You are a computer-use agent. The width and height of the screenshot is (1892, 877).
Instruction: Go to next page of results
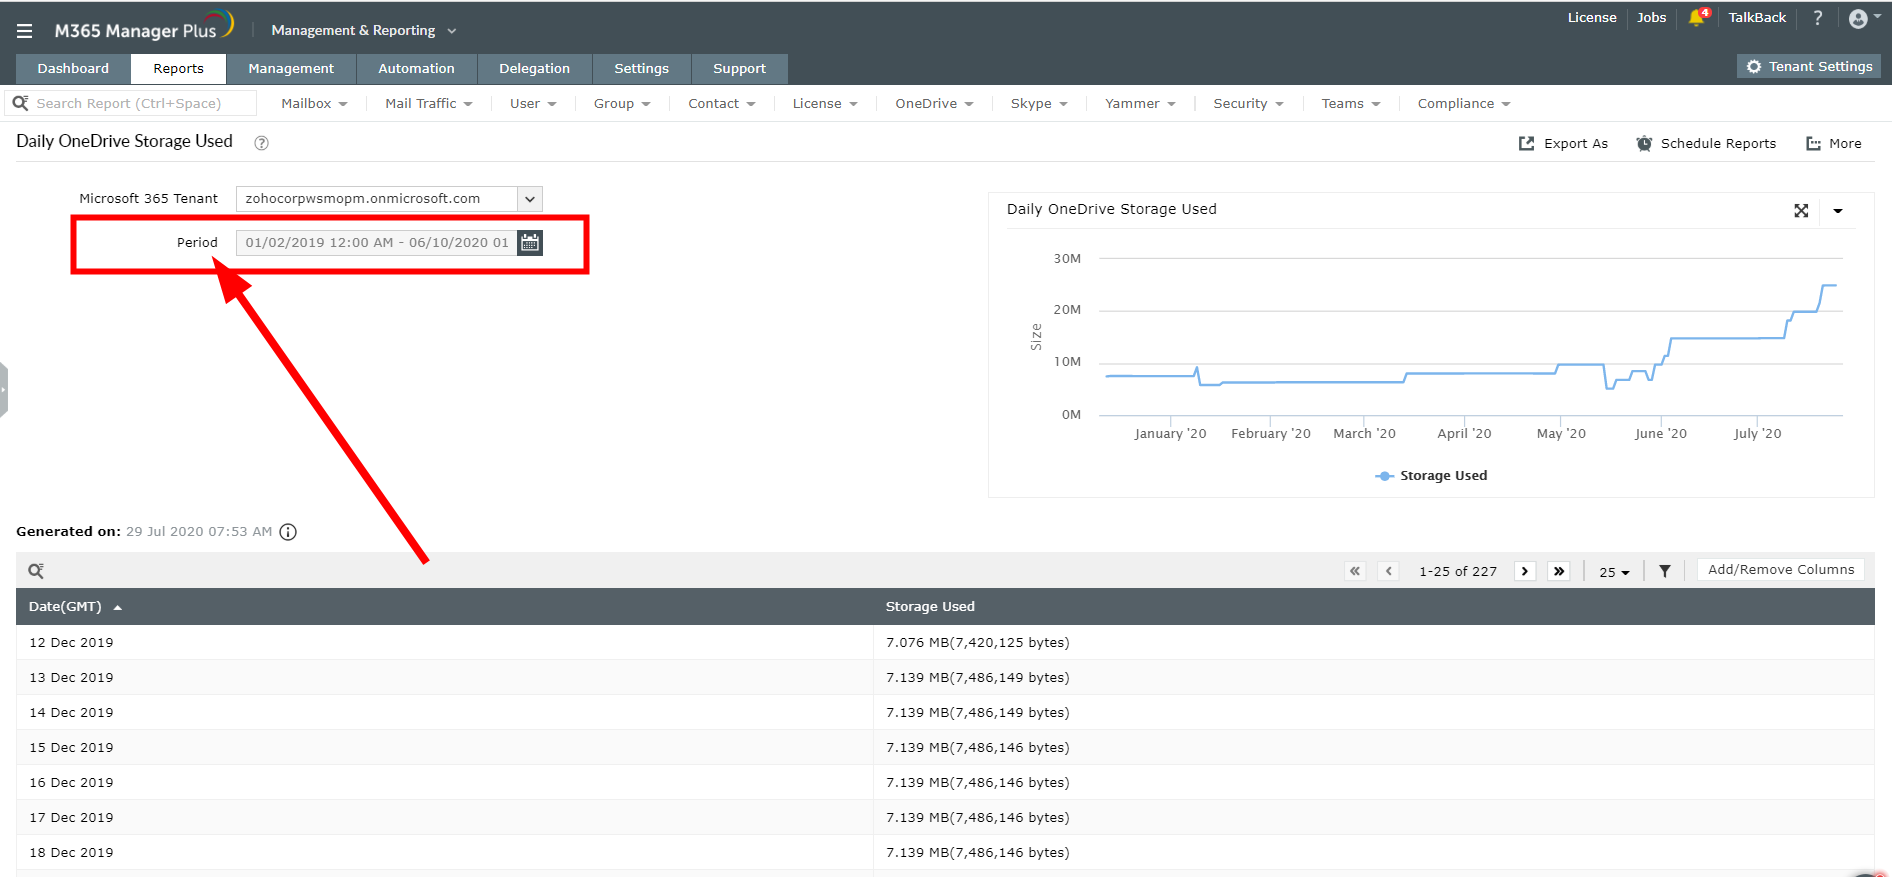[x=1525, y=571]
